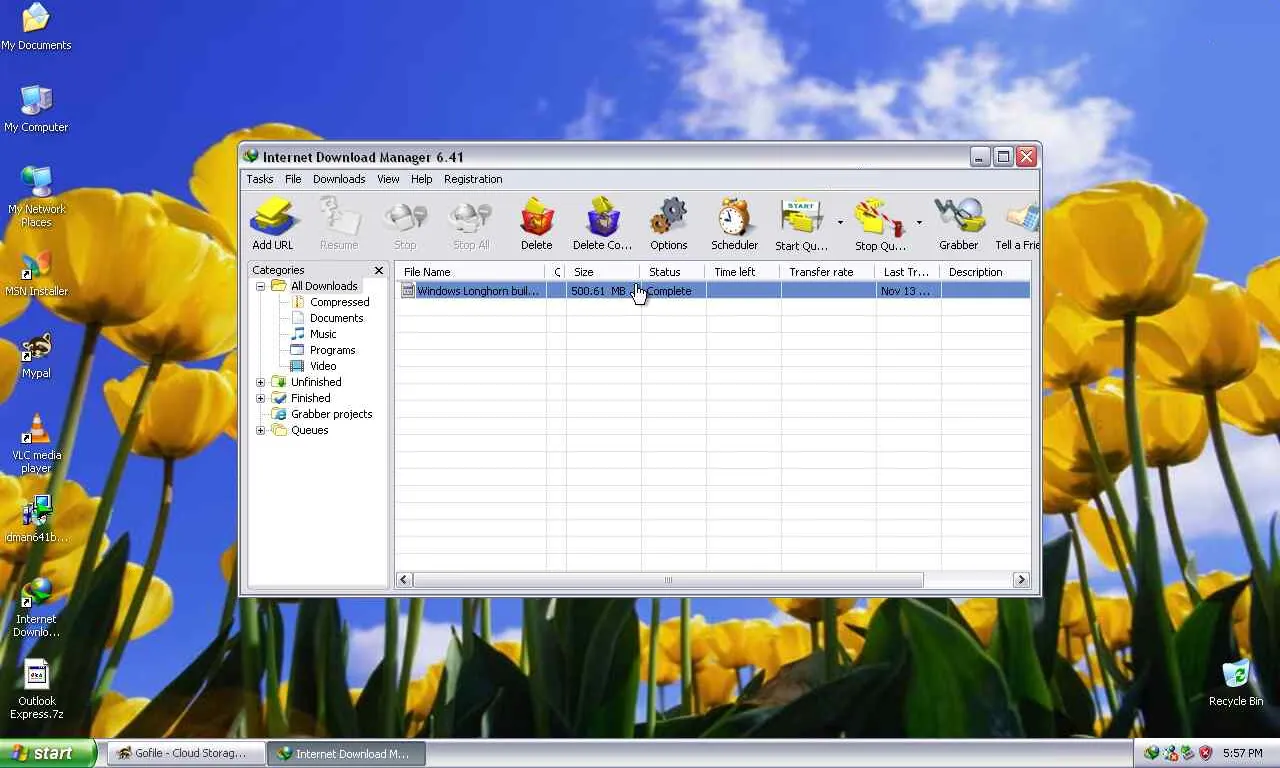This screenshot has height=768, width=1280.
Task: Click the greyed Stop toolbar icon
Action: click(405, 223)
